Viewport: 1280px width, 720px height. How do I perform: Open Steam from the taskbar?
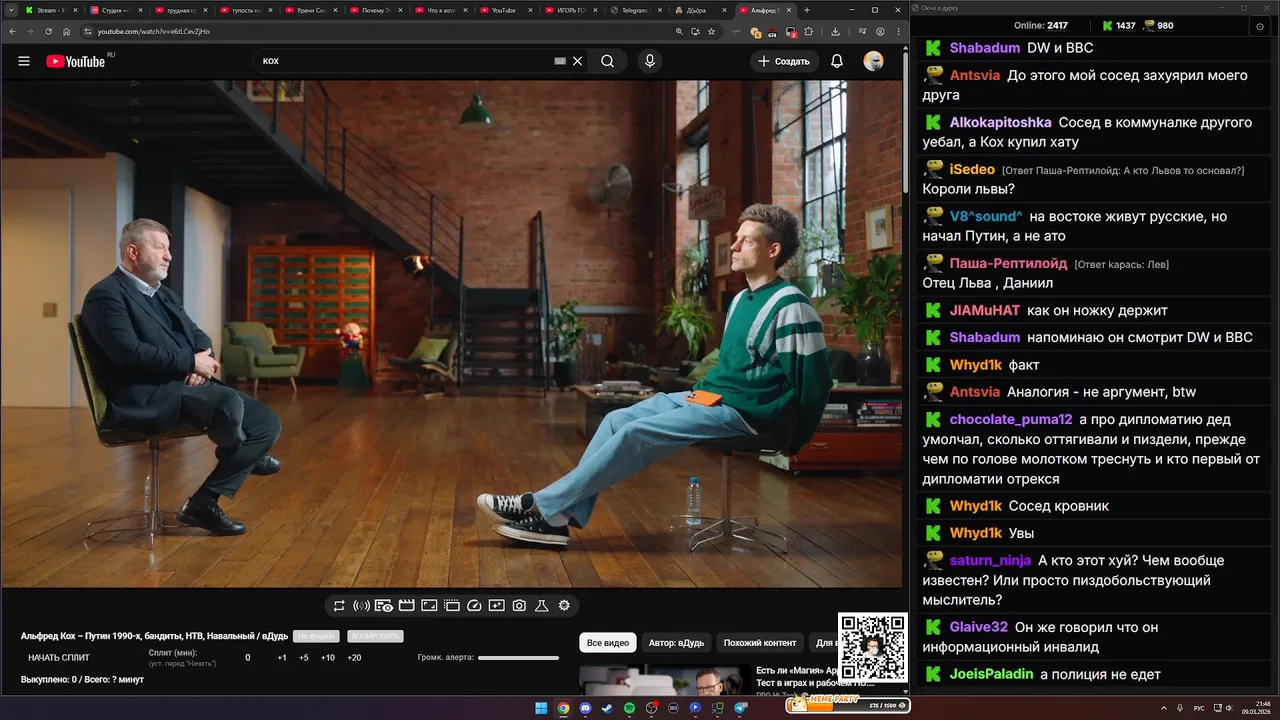(x=607, y=708)
